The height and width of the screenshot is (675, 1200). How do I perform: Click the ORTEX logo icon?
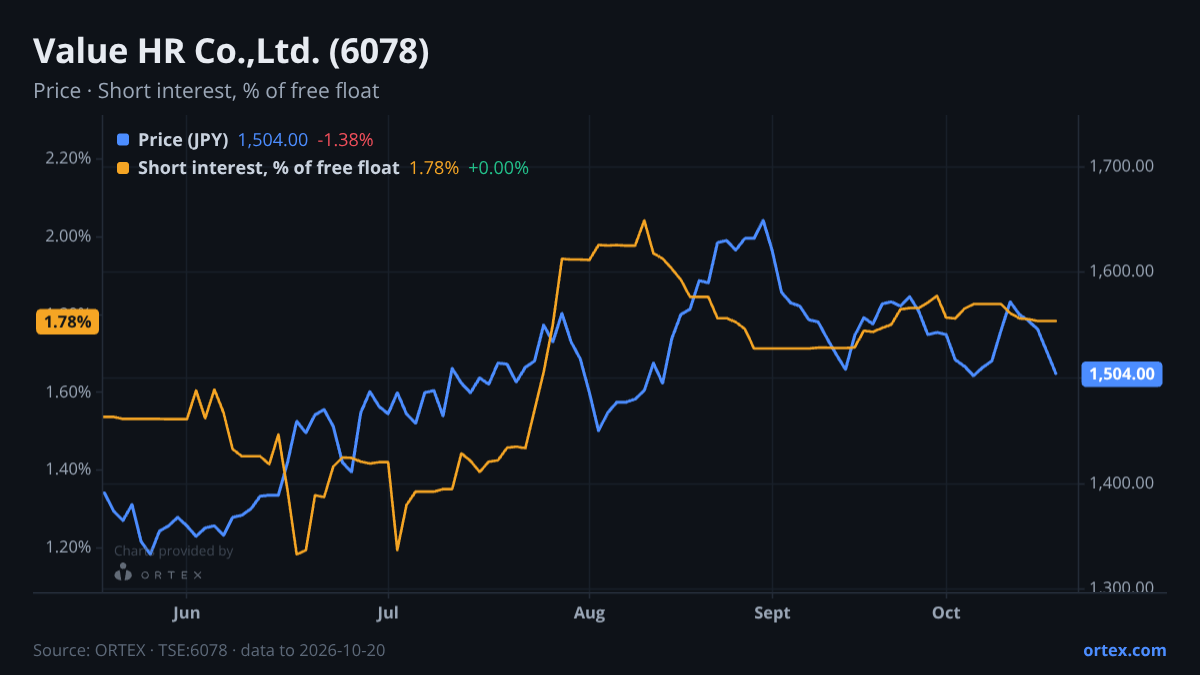pos(123,573)
